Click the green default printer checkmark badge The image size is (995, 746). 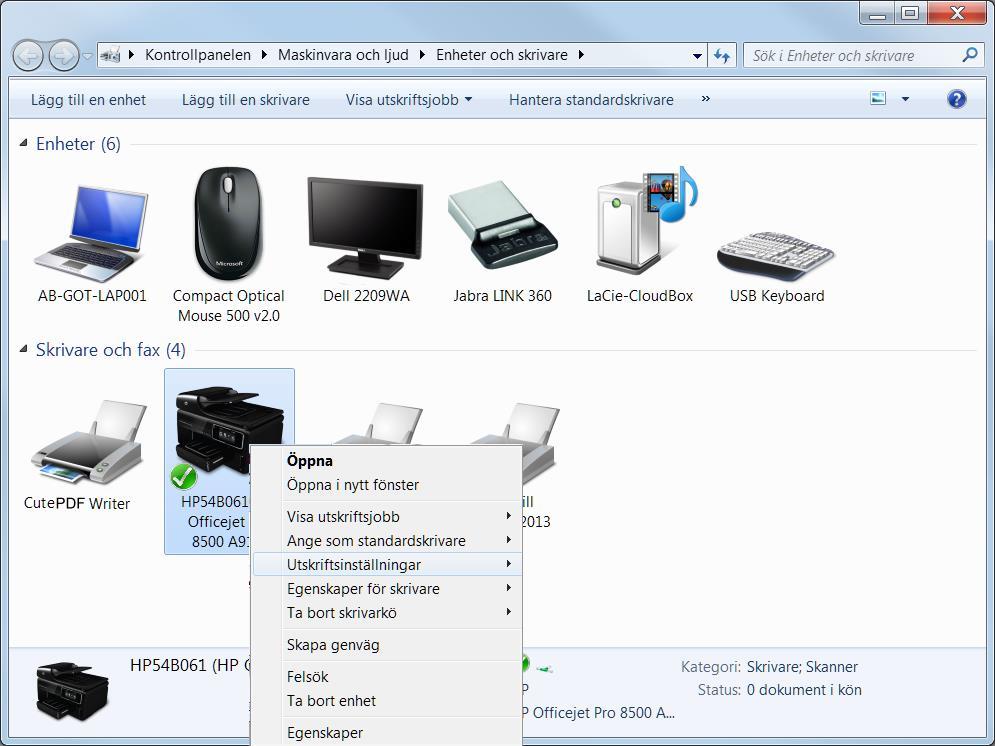pyautogui.click(x=184, y=476)
